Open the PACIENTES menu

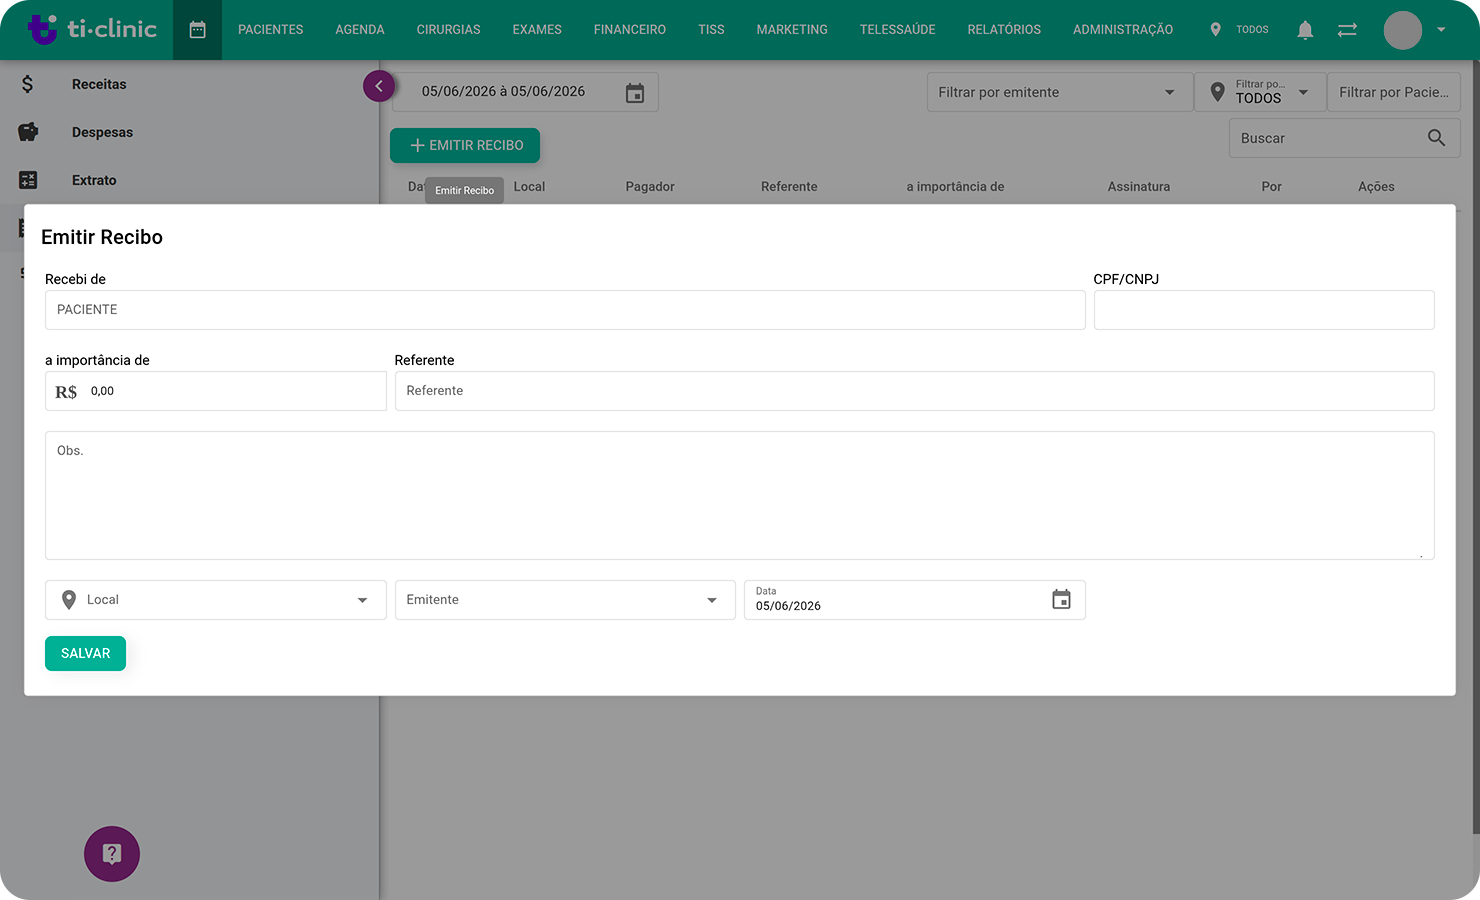(x=270, y=30)
